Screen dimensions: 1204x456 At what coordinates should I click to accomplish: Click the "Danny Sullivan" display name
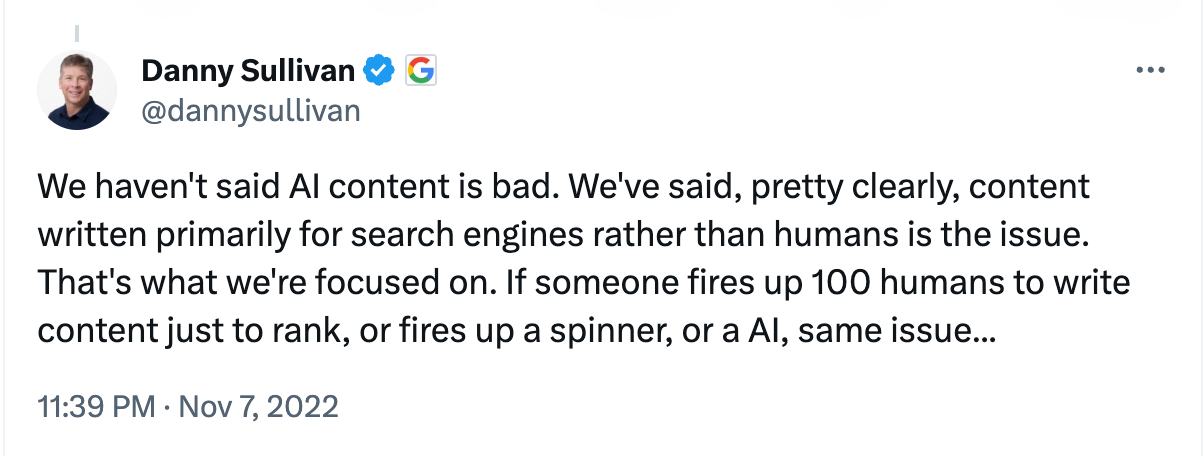point(247,70)
